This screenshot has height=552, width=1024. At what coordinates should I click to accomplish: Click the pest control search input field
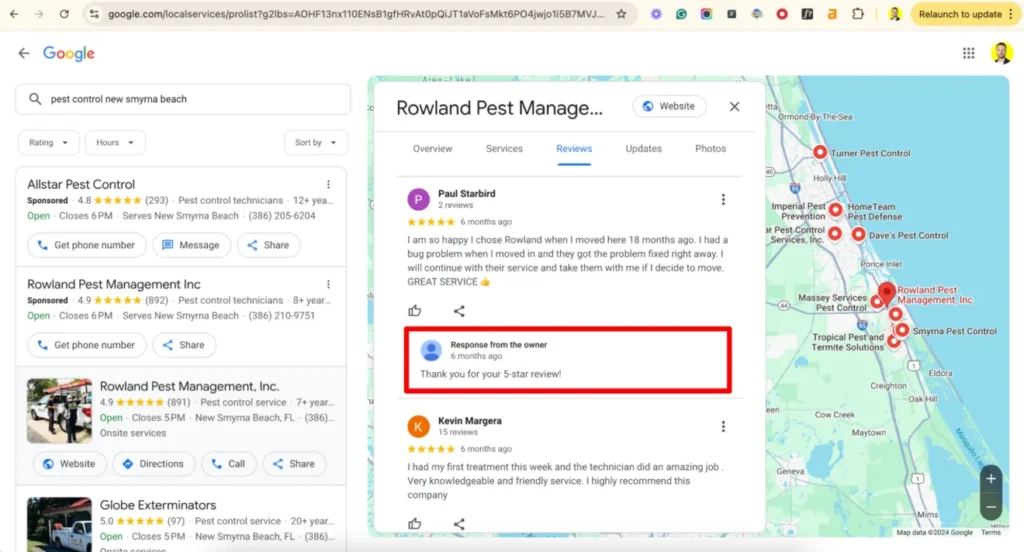(x=190, y=99)
